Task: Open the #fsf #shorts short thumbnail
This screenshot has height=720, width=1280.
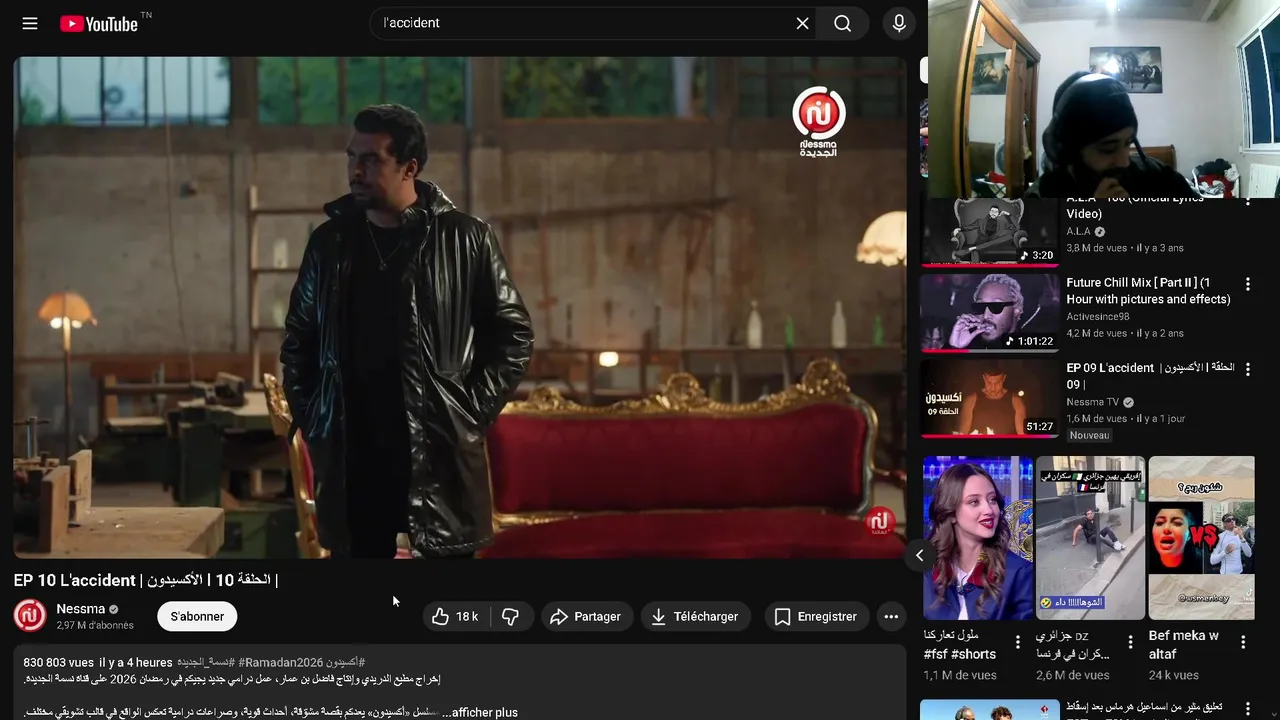Action: coord(977,538)
